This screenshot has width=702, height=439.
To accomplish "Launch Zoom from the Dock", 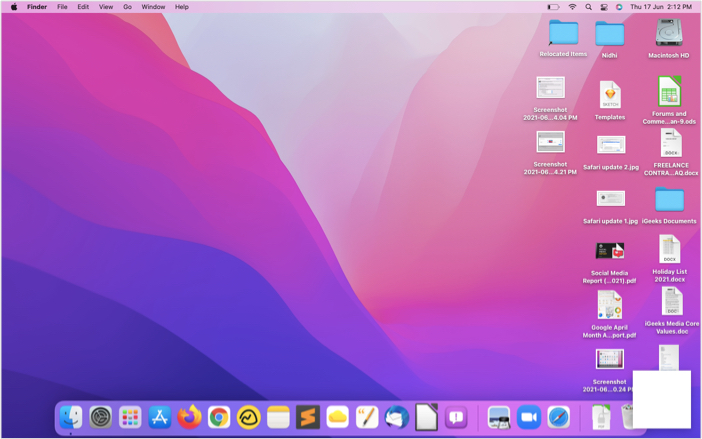I will (529, 417).
